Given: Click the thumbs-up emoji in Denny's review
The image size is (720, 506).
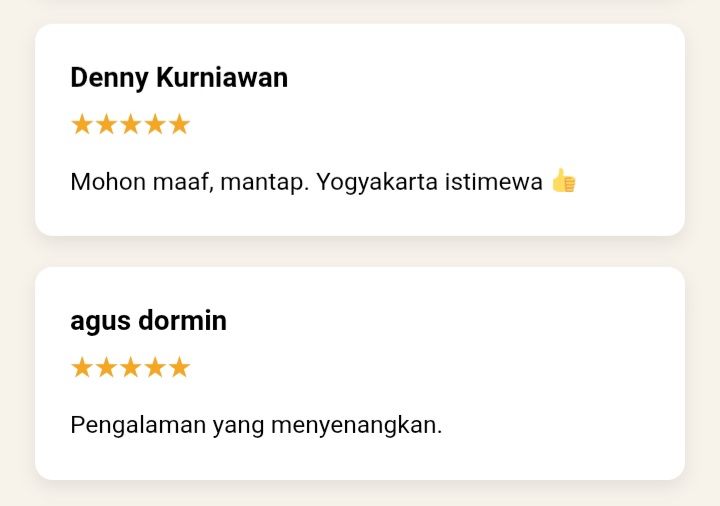Looking at the screenshot, I should tap(564, 182).
